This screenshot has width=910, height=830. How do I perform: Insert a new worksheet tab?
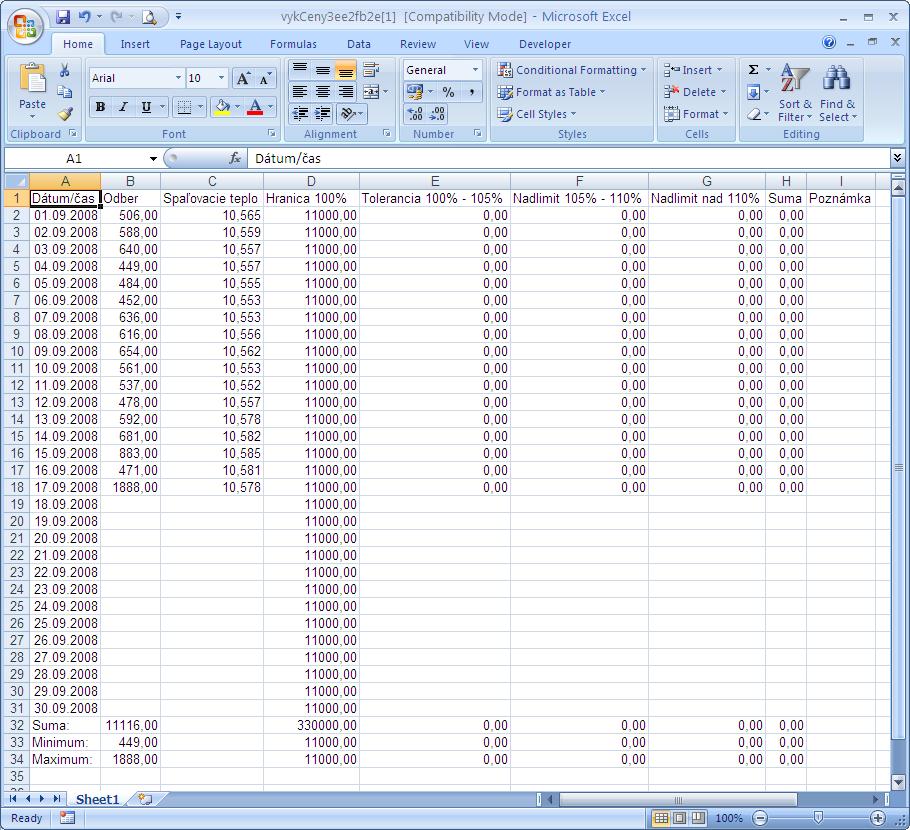pos(145,799)
